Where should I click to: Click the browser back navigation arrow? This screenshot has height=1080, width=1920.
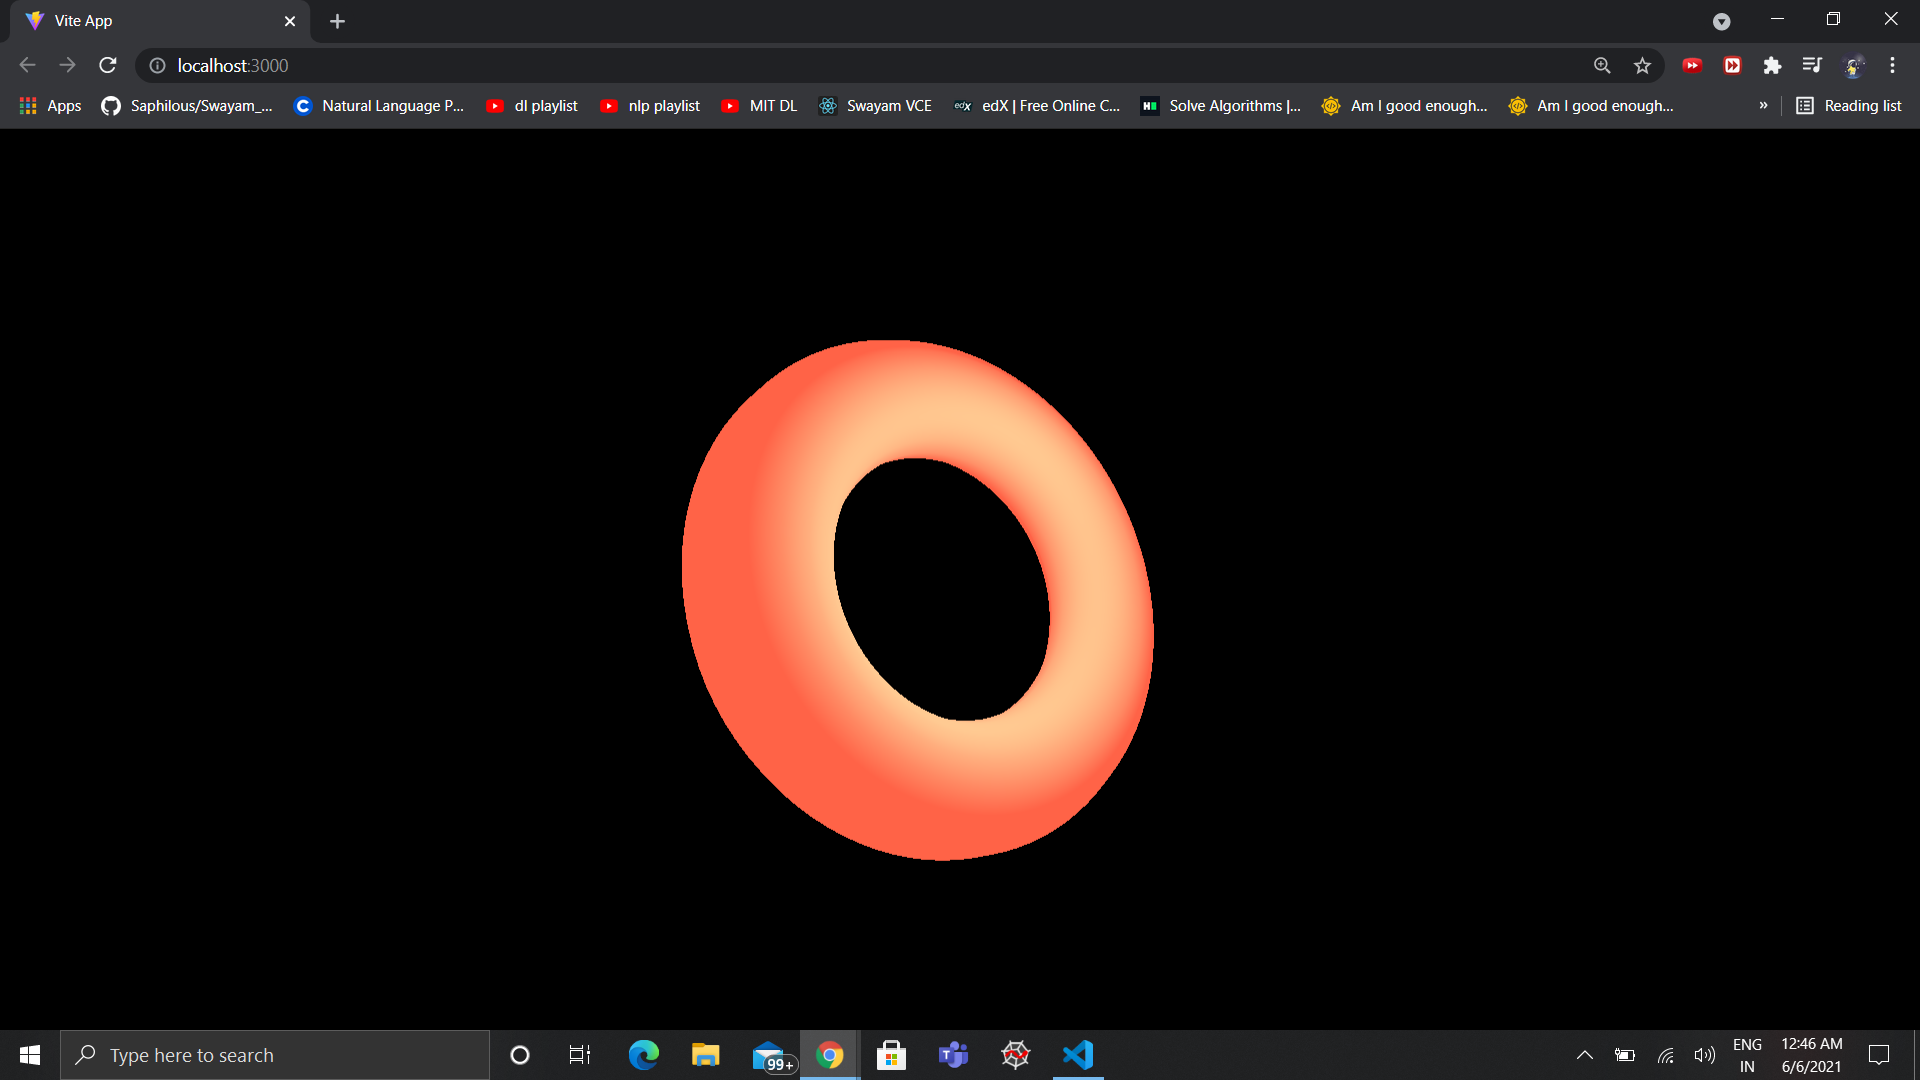26,65
